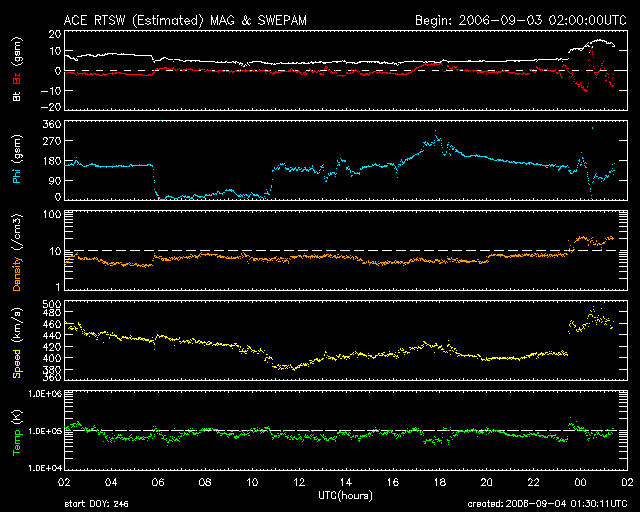Click the "480" tick on the Speed axis
This screenshot has height=512, width=640.
[52, 312]
